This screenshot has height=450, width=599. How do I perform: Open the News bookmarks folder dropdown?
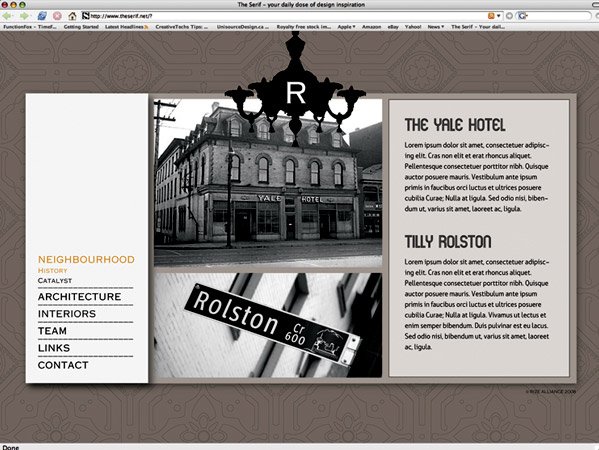click(x=435, y=27)
